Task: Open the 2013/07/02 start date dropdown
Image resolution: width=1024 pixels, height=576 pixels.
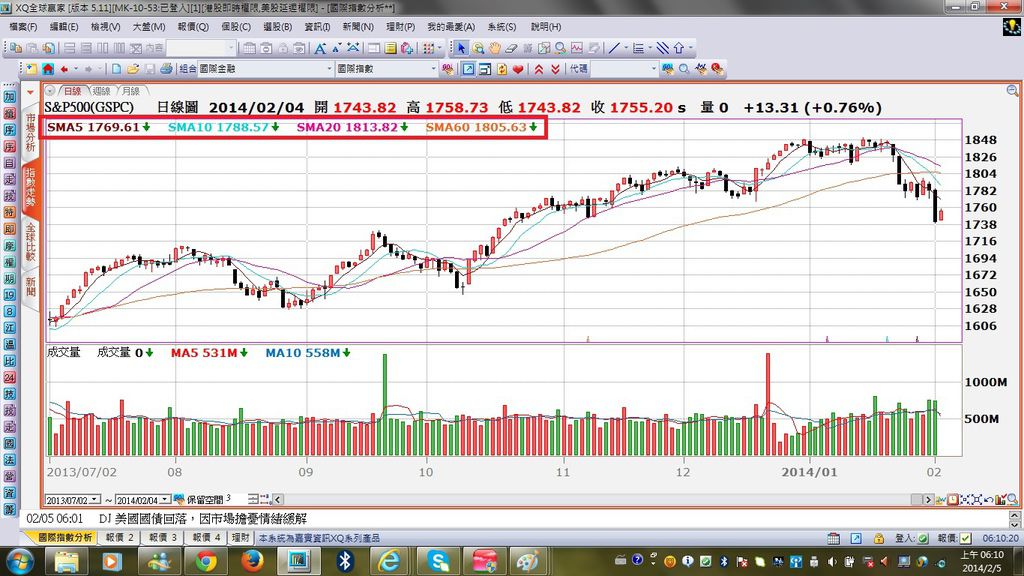Action: coord(93,497)
